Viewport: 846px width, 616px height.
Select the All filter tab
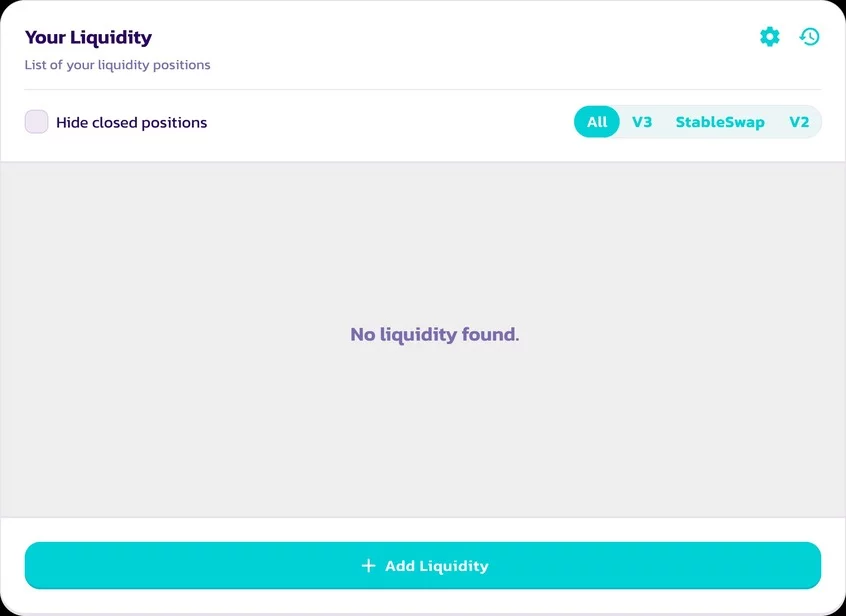tap(597, 122)
